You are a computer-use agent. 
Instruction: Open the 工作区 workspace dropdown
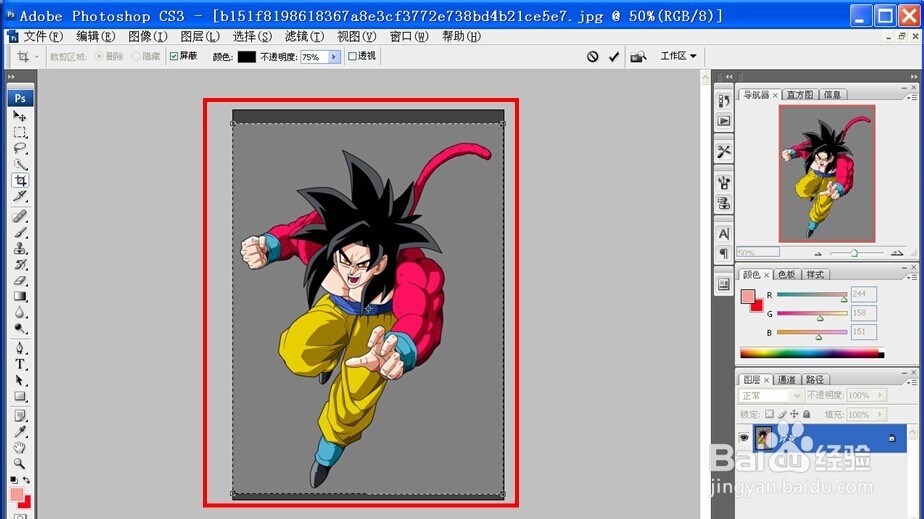(678, 56)
